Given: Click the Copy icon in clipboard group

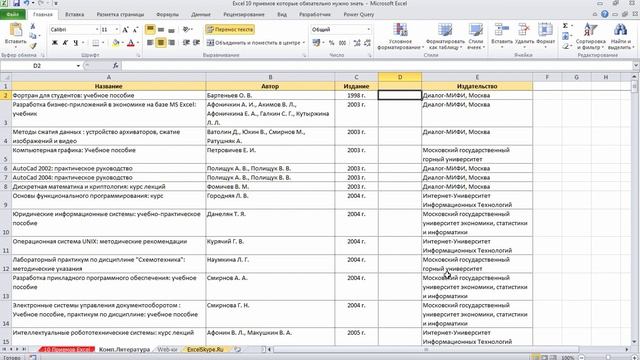Looking at the screenshot, I should point(33,36).
